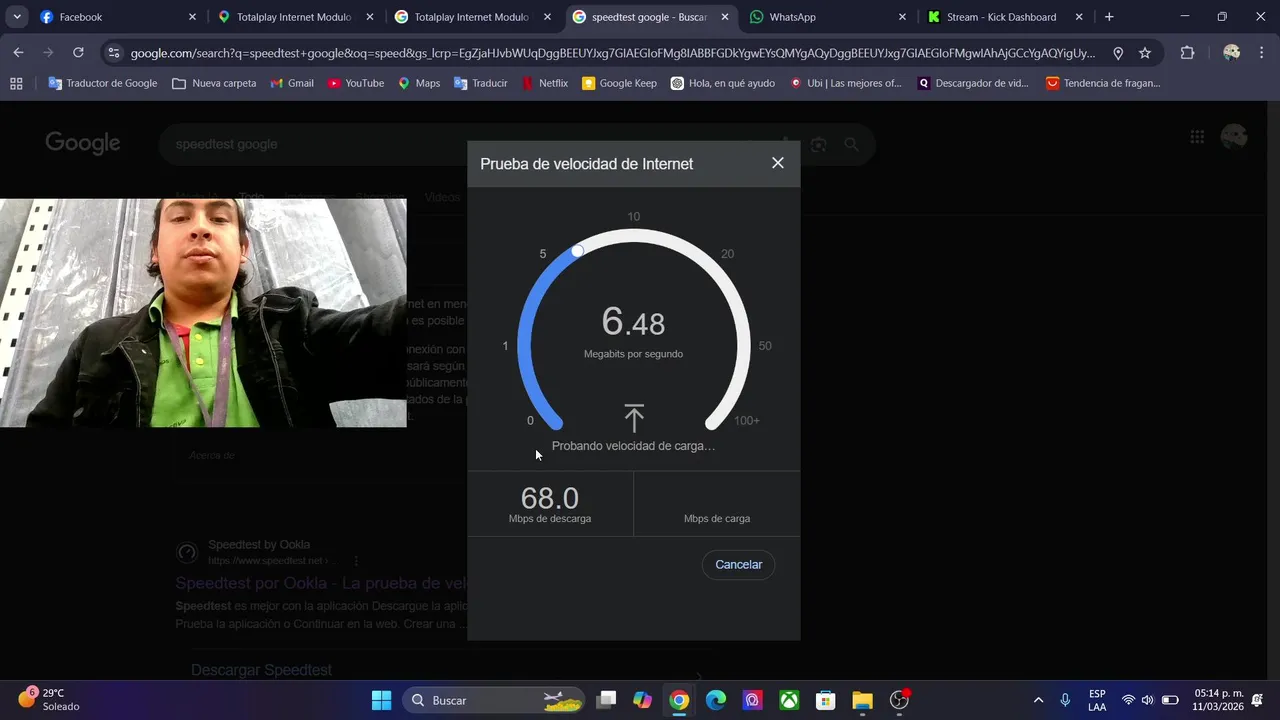Open the weather widget showing 29°C
The height and width of the screenshot is (720, 1280).
click(x=50, y=699)
